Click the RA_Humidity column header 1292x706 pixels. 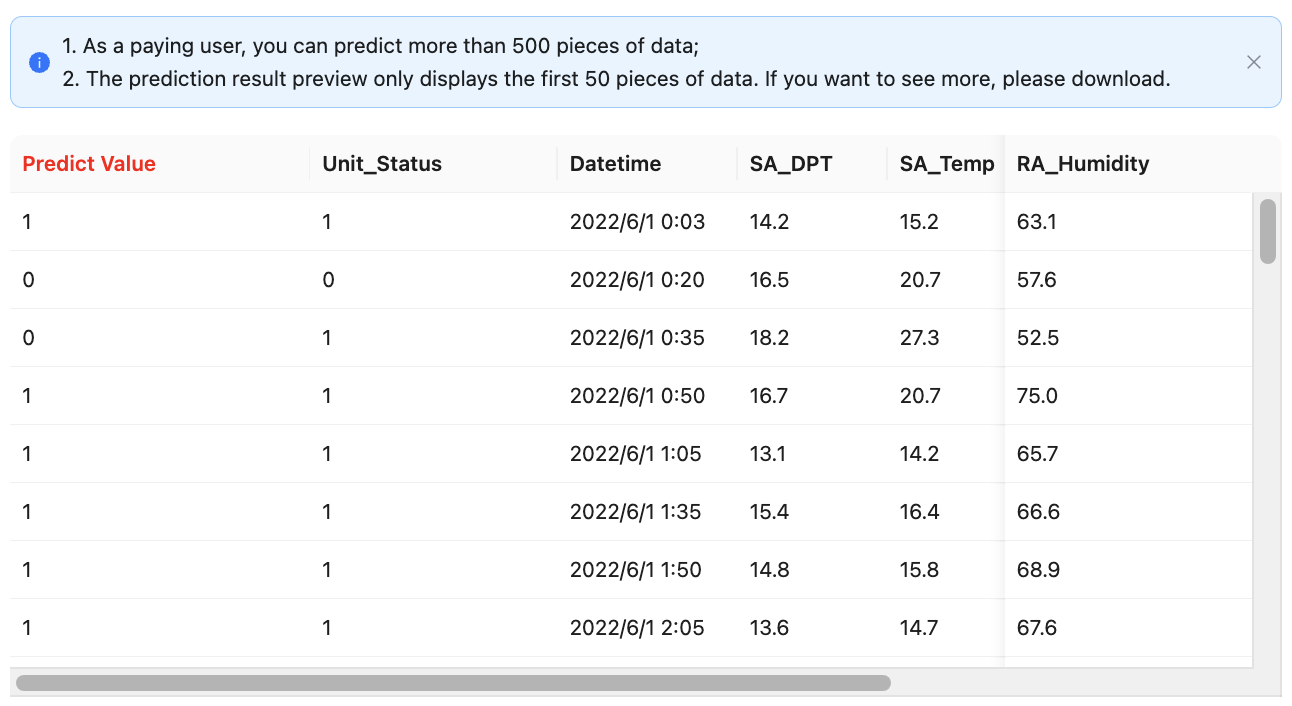(1083, 164)
